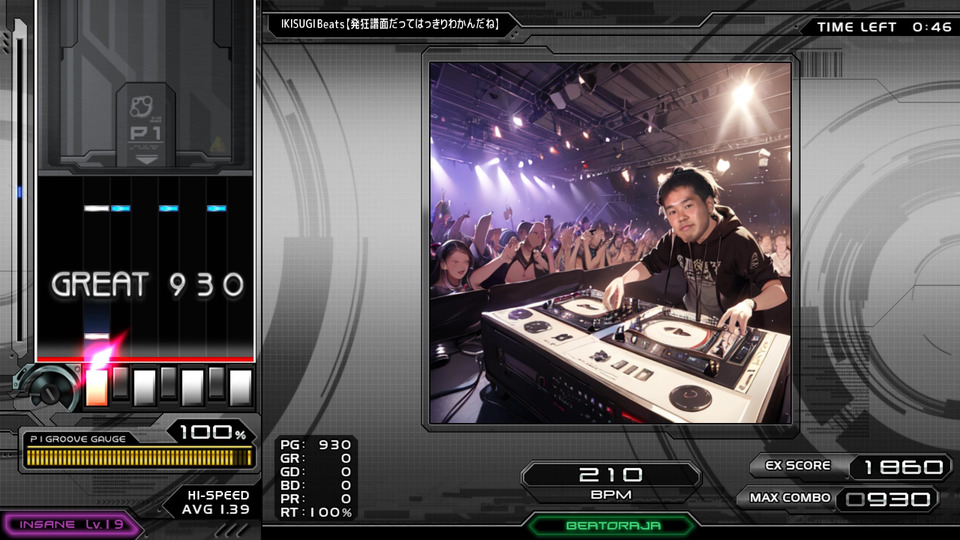Tap white key 3 in the keyboard row
The width and height of the screenshot is (960, 540).
point(144,387)
